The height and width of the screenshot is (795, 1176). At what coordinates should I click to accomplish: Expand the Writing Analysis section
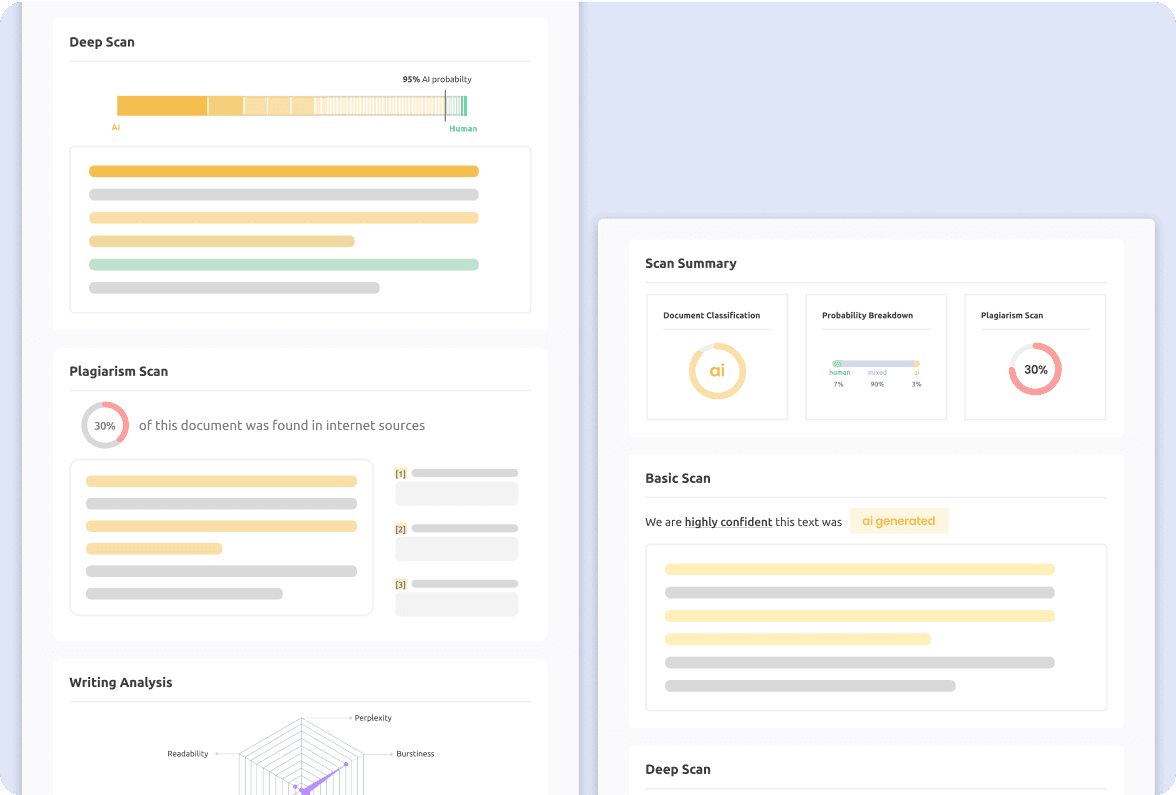120,682
